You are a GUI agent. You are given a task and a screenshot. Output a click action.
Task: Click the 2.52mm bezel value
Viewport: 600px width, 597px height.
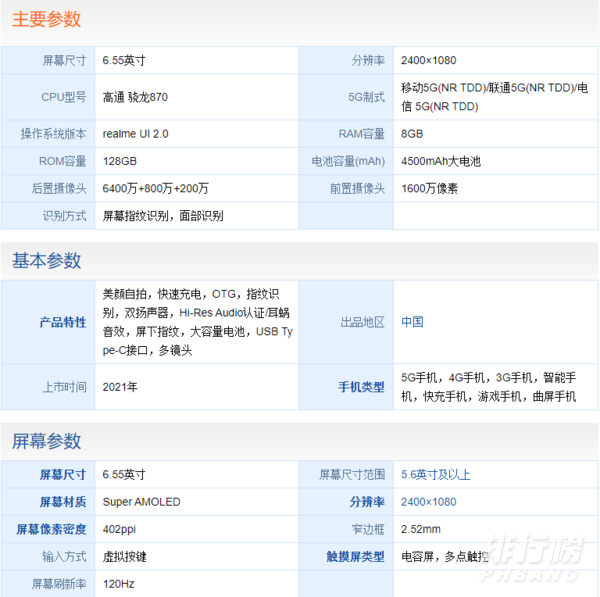pos(421,529)
